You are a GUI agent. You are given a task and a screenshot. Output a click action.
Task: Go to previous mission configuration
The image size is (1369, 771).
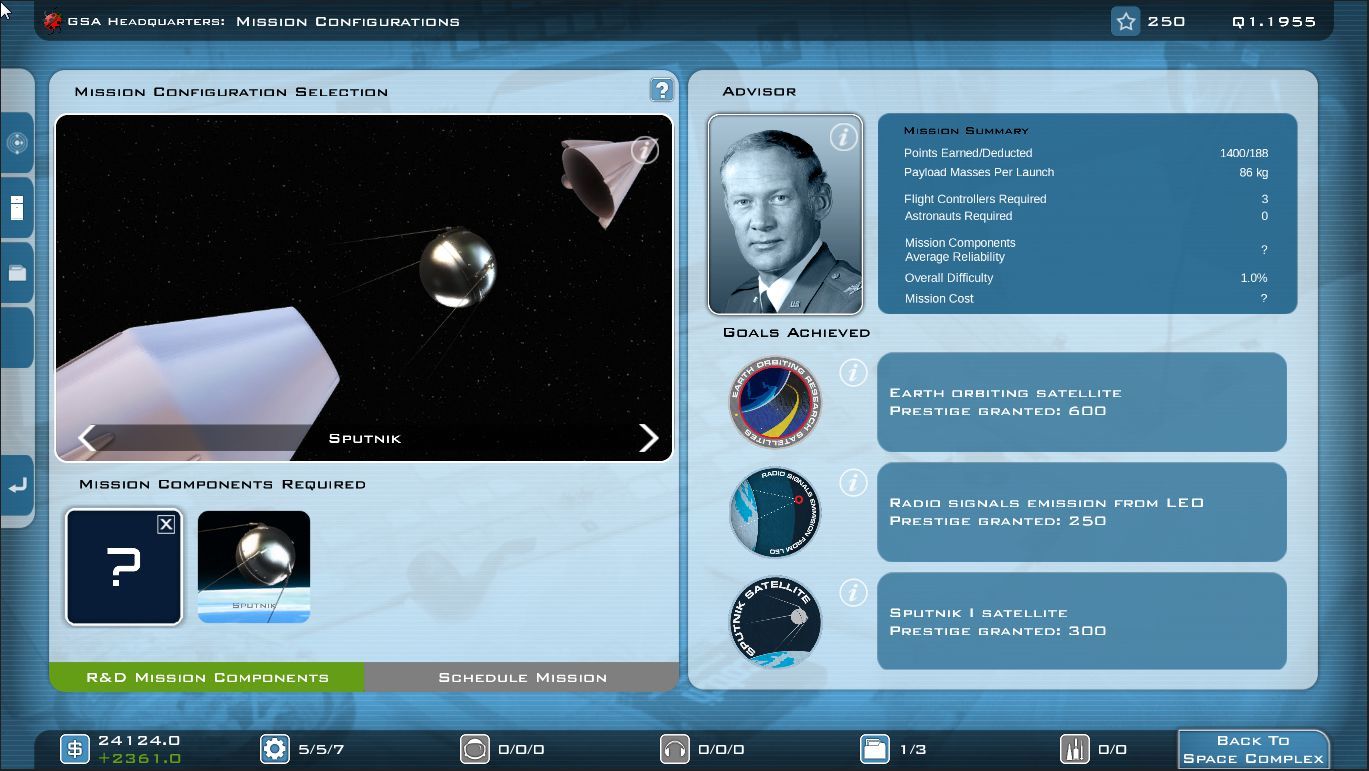[x=87, y=438]
